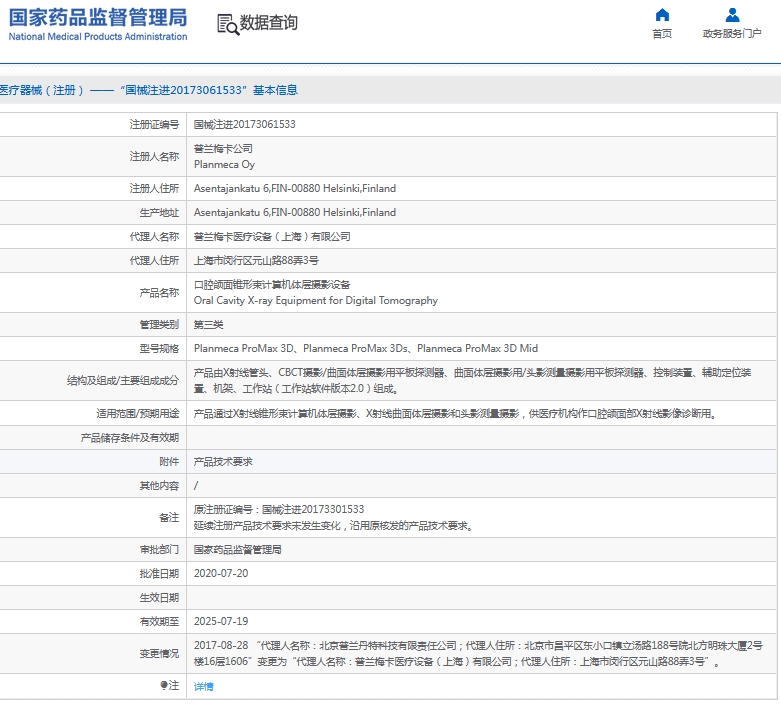Click the 国家药品监督管理局 logo
781x706 pixels.
[x=98, y=17]
